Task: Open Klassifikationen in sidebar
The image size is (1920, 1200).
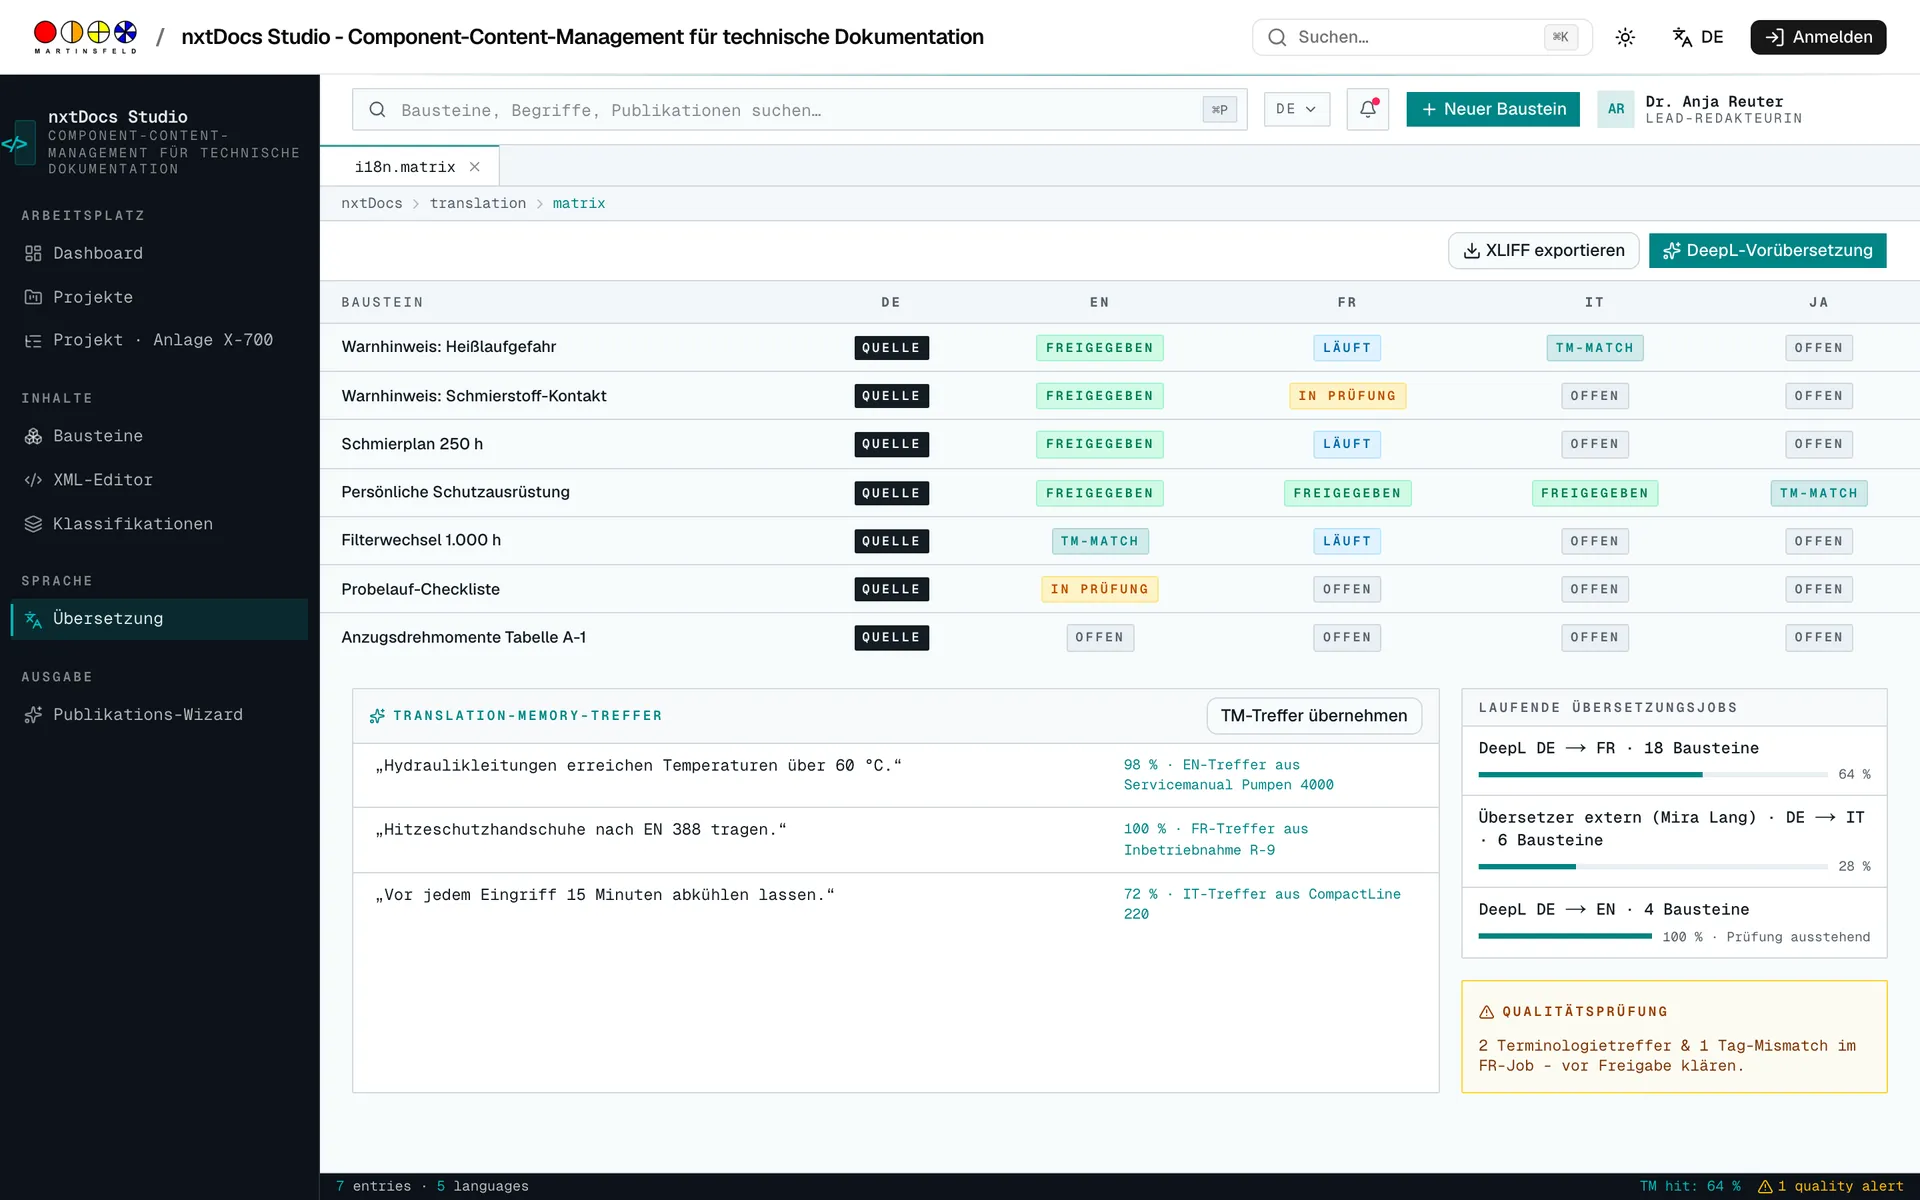Action: click(x=160, y=524)
